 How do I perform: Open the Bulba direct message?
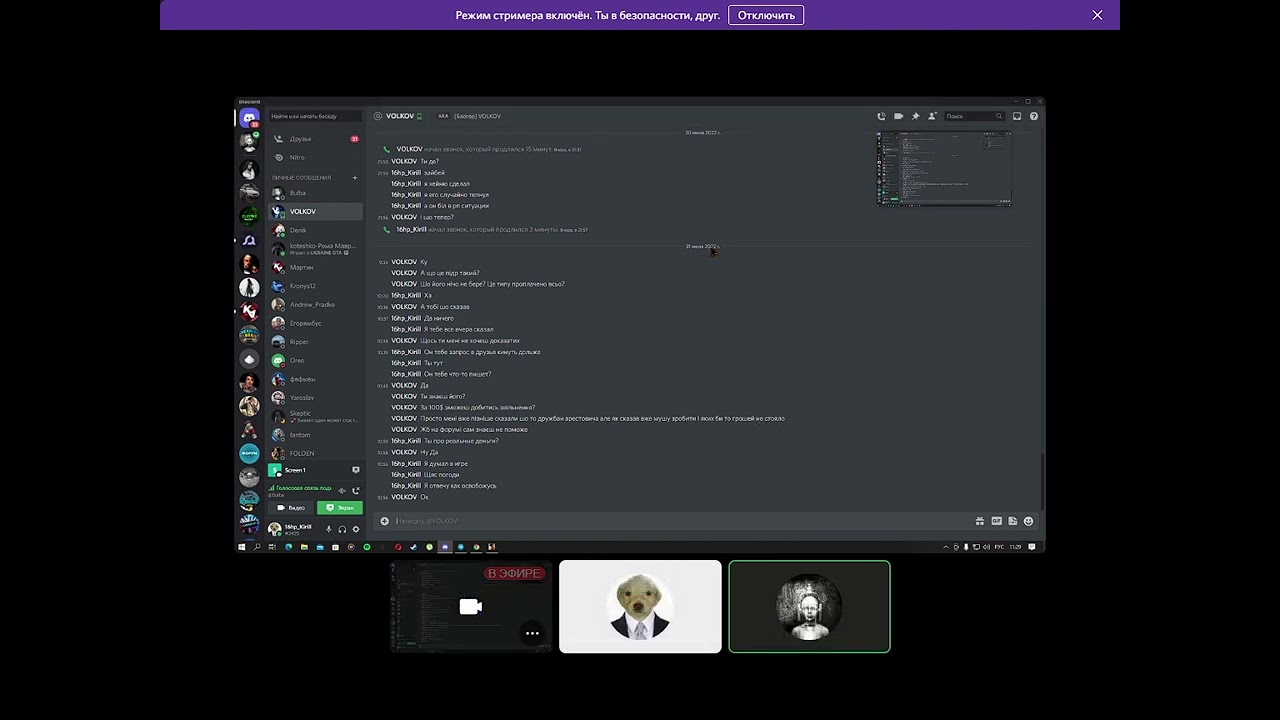pyautogui.click(x=315, y=193)
